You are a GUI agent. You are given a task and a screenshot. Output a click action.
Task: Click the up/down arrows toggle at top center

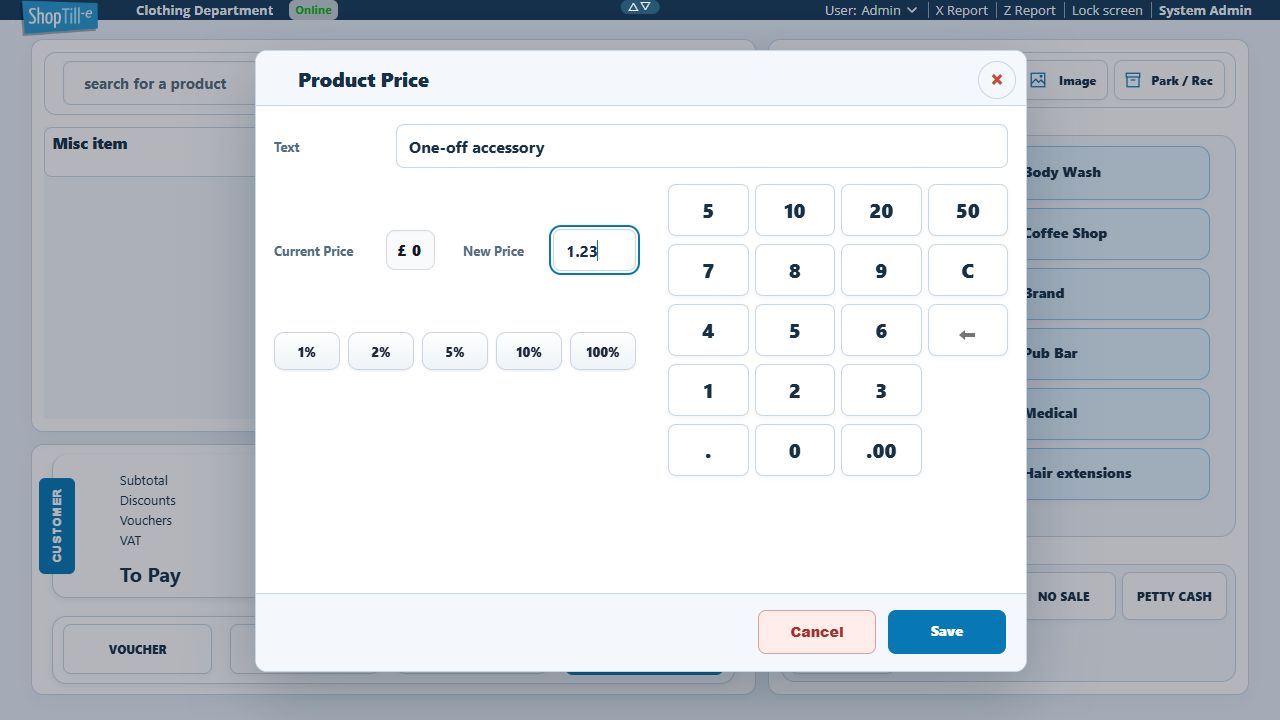[640, 7]
